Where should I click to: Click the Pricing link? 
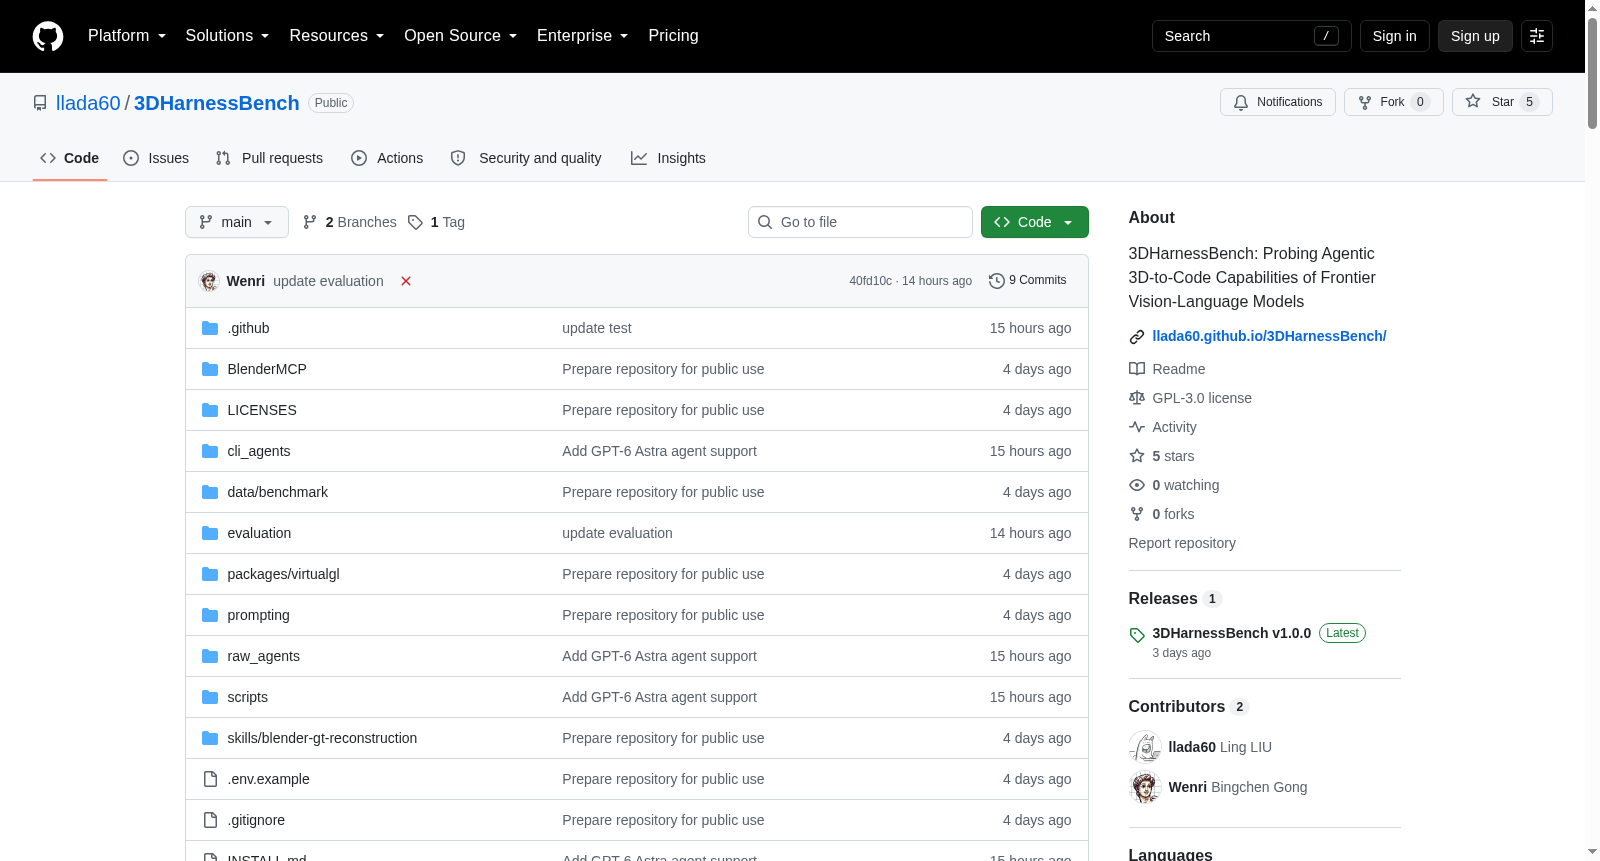(x=673, y=36)
